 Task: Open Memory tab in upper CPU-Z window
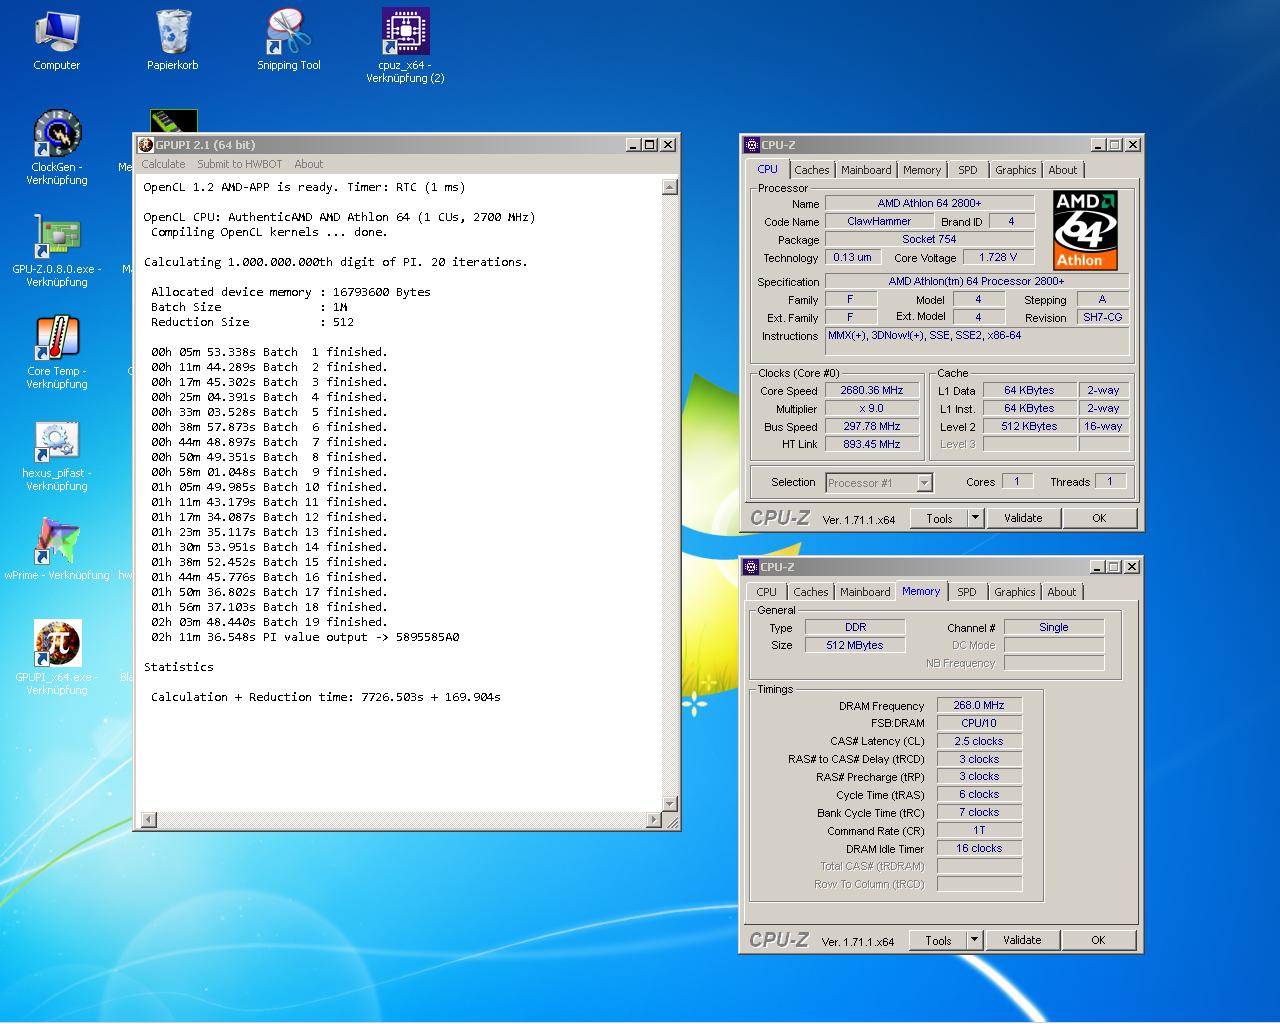922,170
